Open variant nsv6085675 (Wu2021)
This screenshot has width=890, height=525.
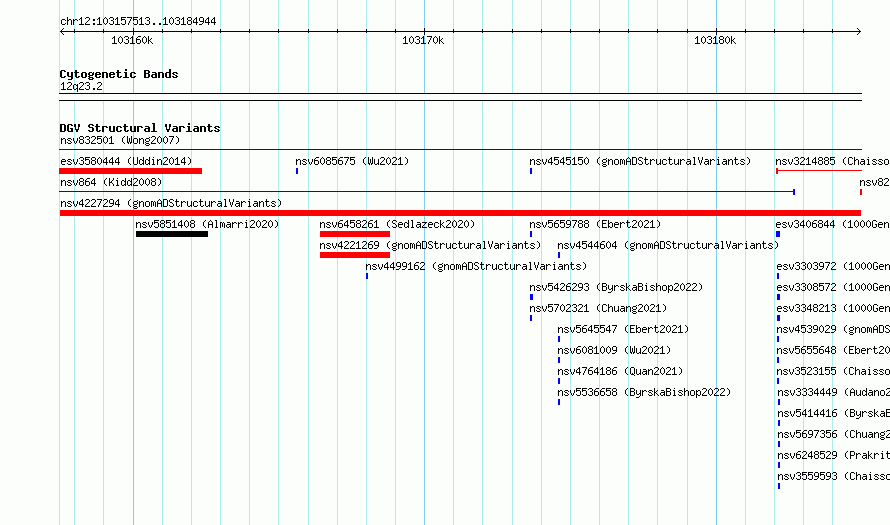coord(352,161)
